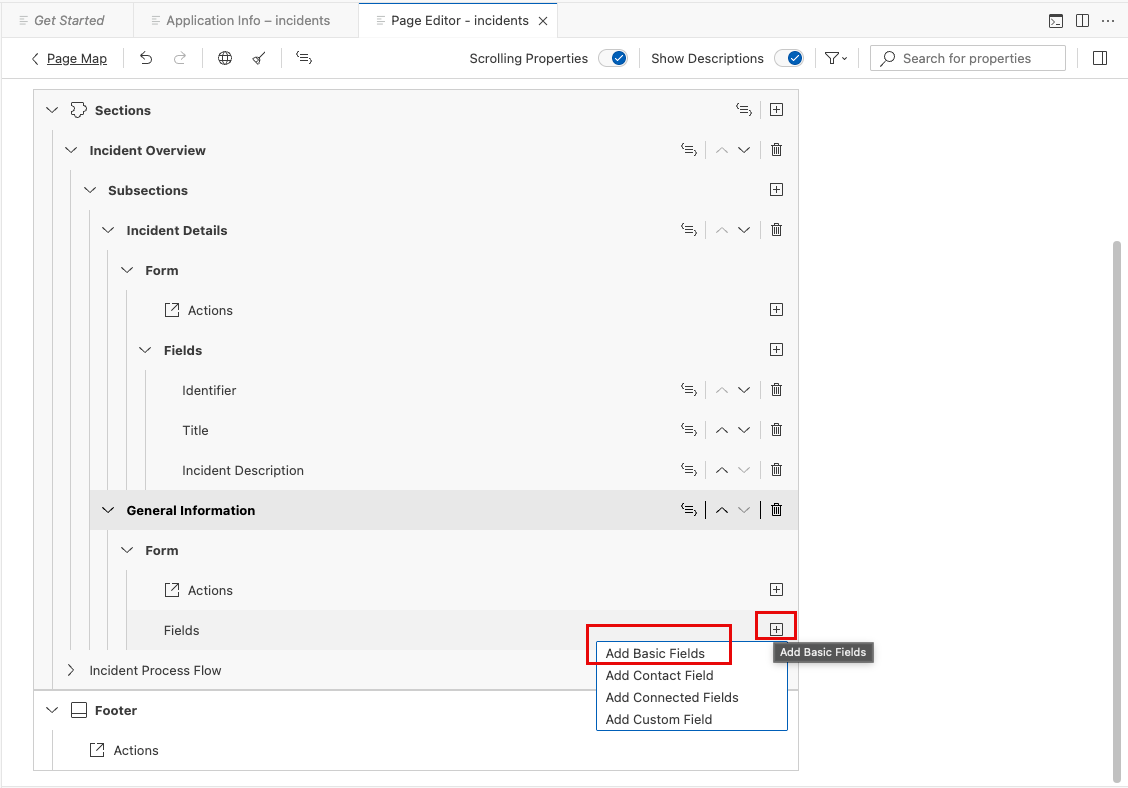Screen dimensions: 1128x788
Task: Click the vertical scrollbar on the right
Action: [1116, 511]
